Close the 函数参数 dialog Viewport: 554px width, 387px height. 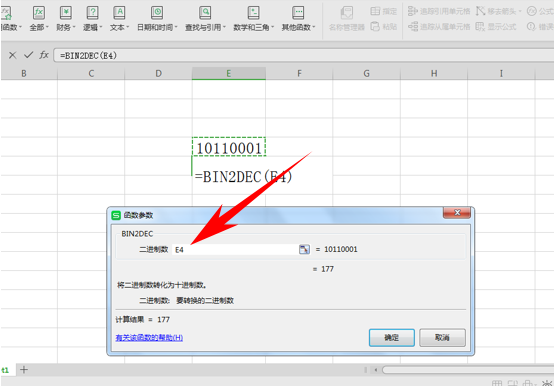coord(457,213)
